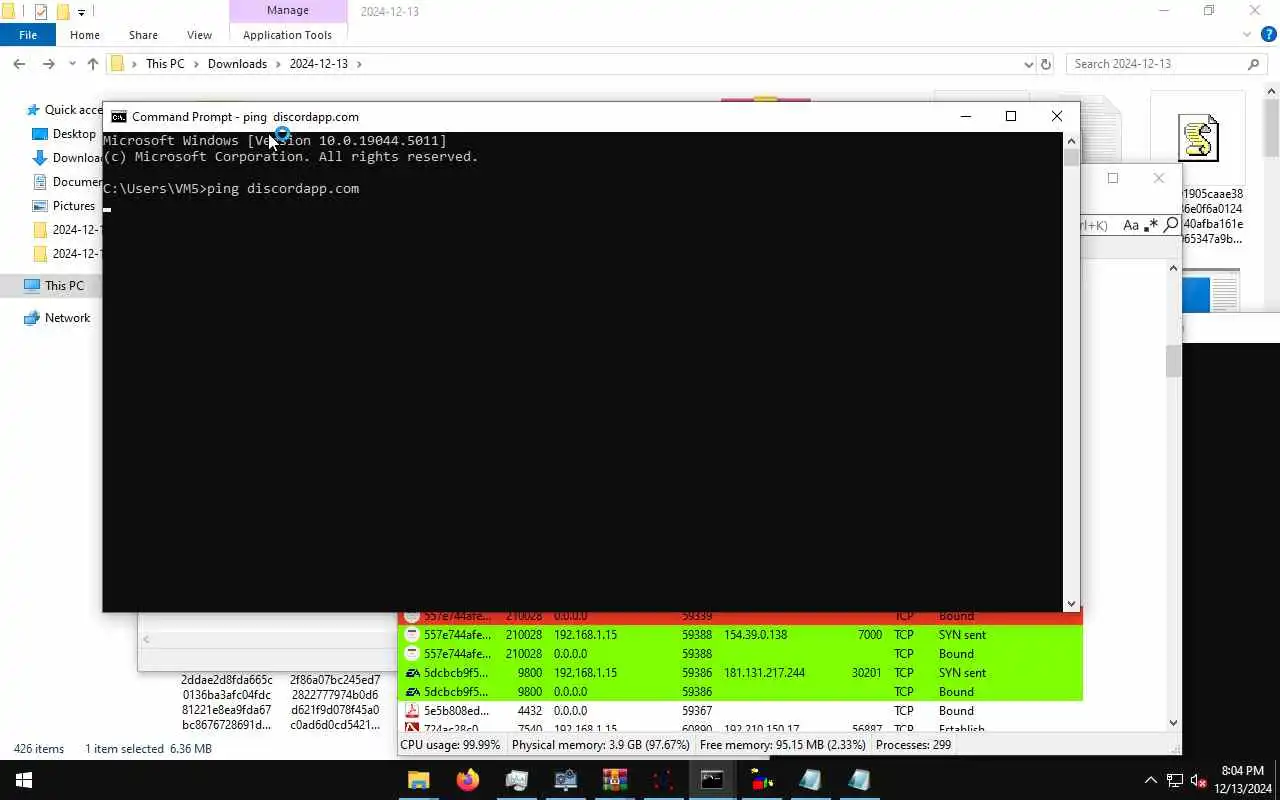Toggle Aa case sensitive search option
This screenshot has width=1280, height=800.
pos(1131,225)
